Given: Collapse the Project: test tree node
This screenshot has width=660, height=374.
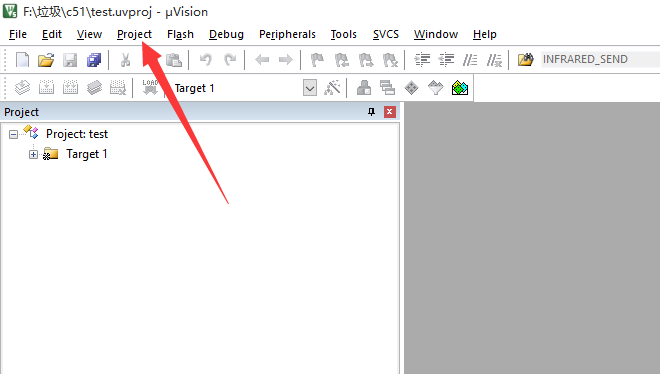Looking at the screenshot, I should coord(13,135).
